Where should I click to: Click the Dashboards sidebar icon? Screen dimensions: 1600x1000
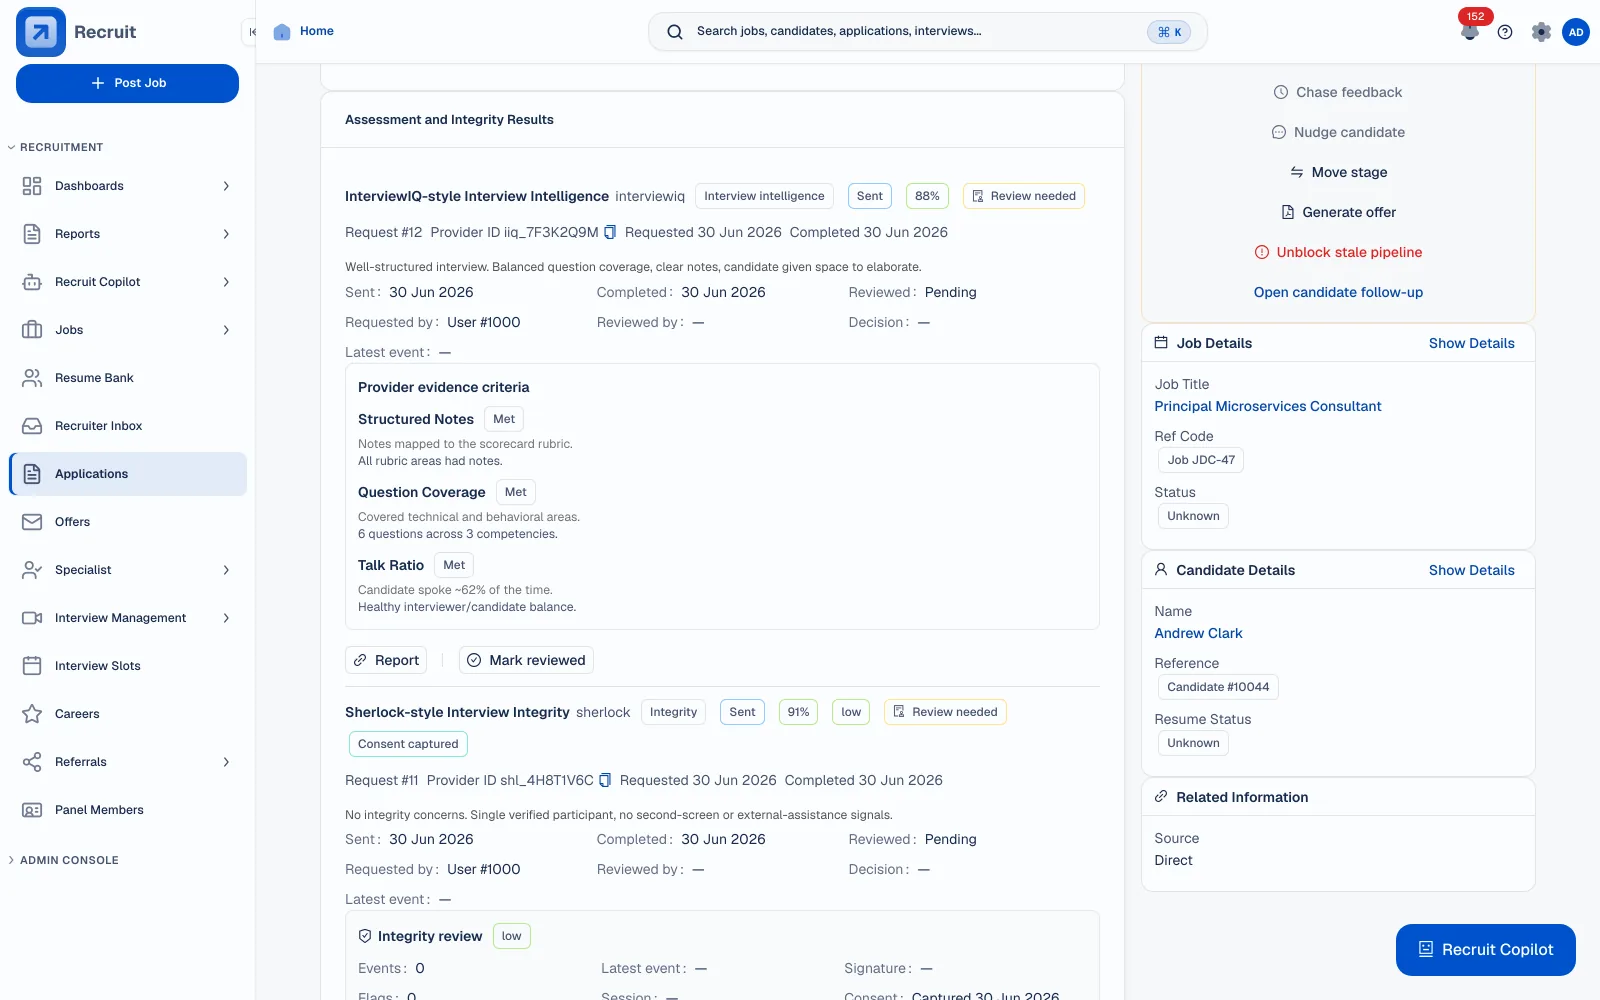click(32, 186)
